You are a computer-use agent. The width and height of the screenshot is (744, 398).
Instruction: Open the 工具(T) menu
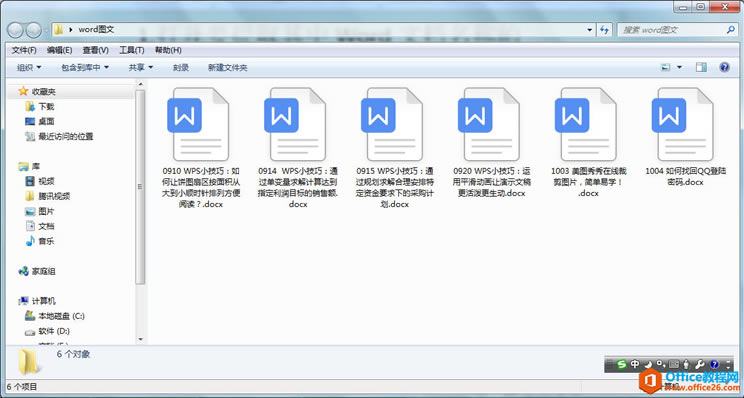(x=131, y=50)
